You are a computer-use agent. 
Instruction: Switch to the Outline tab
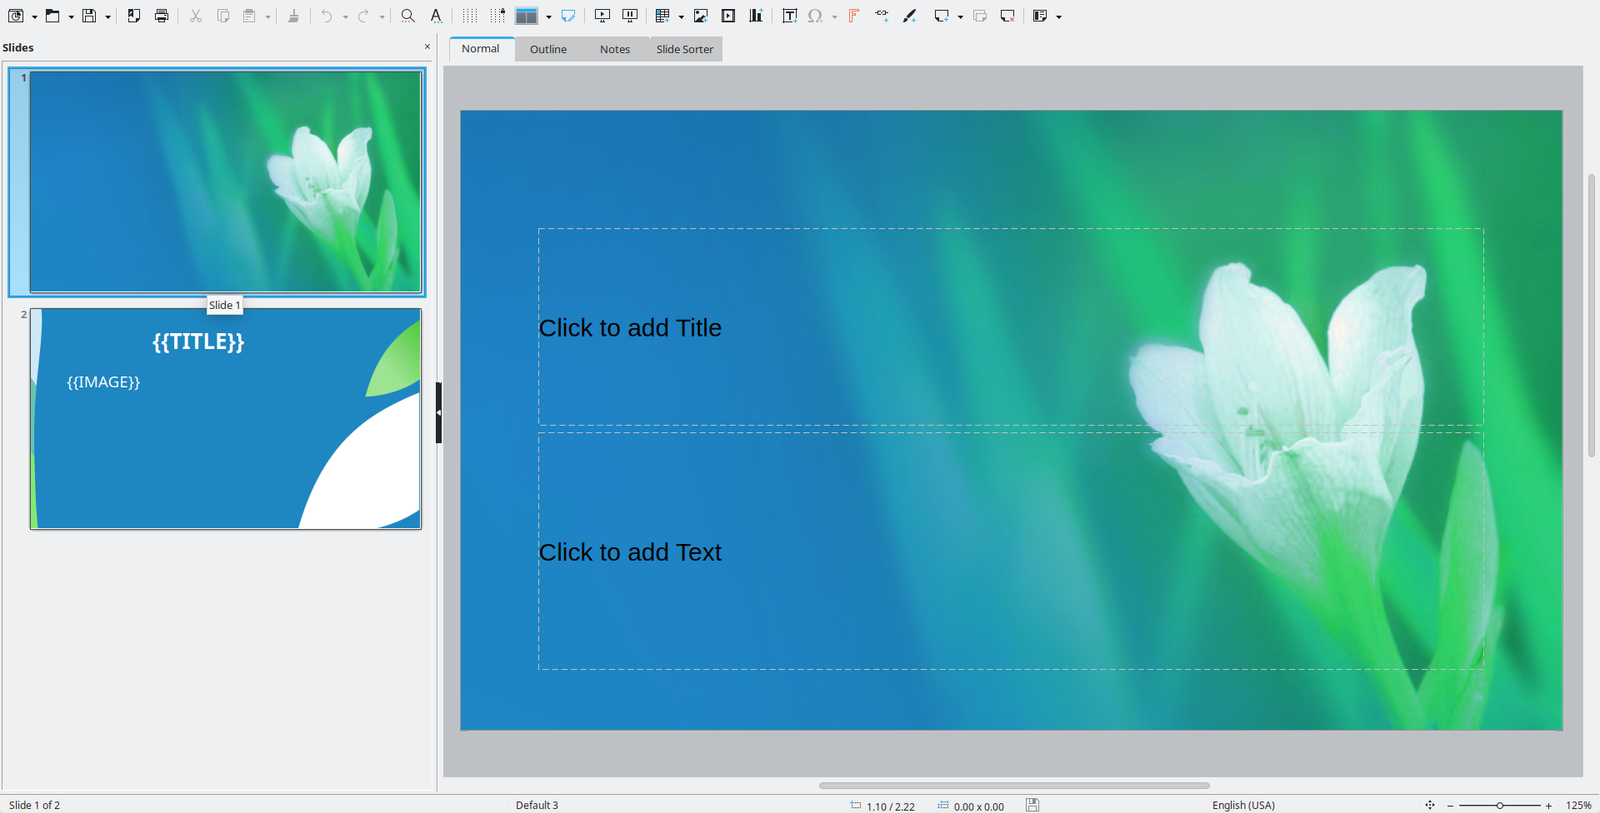pos(548,49)
